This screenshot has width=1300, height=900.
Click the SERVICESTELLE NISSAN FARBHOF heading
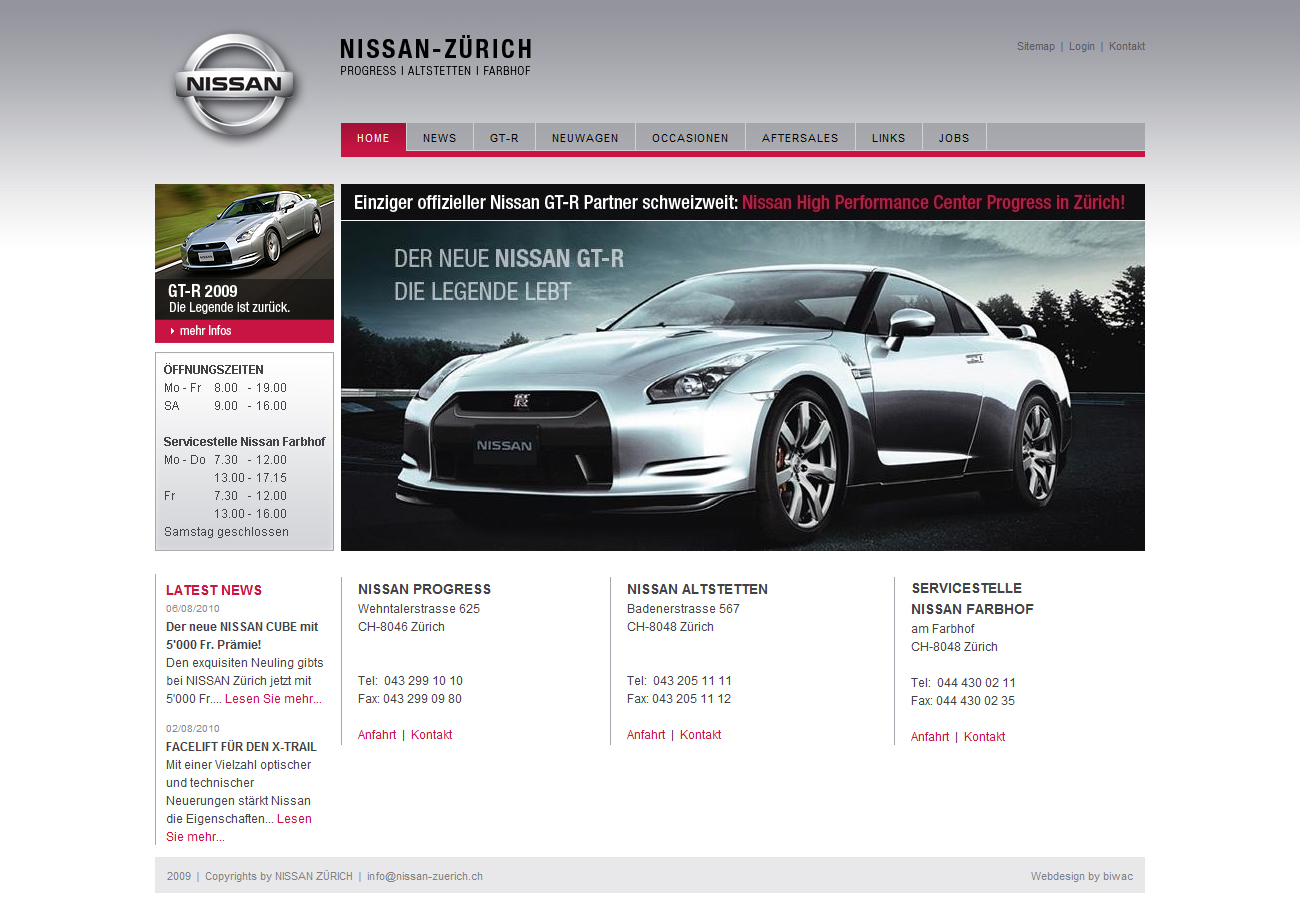[972, 598]
